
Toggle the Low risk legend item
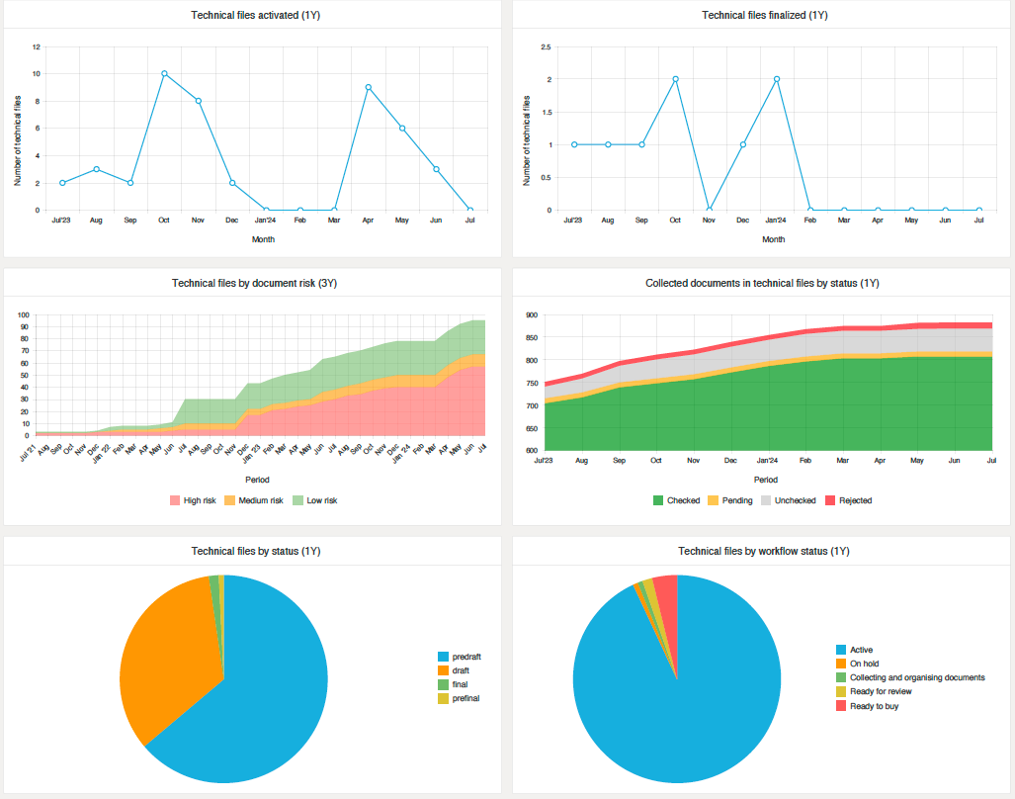click(x=315, y=500)
